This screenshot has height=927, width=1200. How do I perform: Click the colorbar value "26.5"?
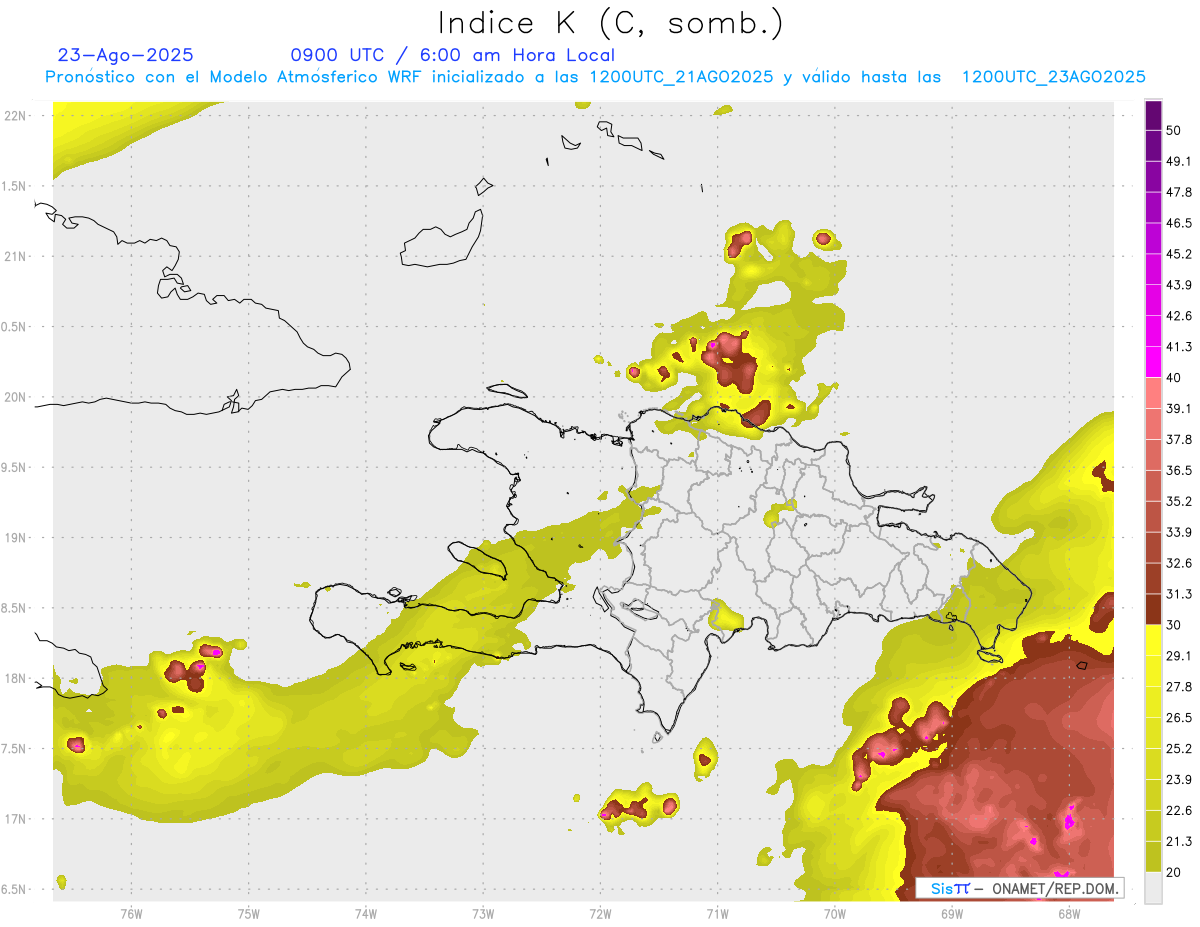(x=1179, y=719)
